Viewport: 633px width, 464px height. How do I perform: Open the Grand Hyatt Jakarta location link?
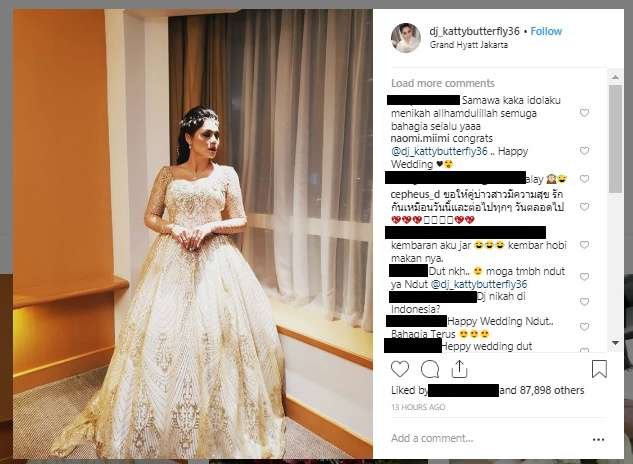click(x=468, y=45)
